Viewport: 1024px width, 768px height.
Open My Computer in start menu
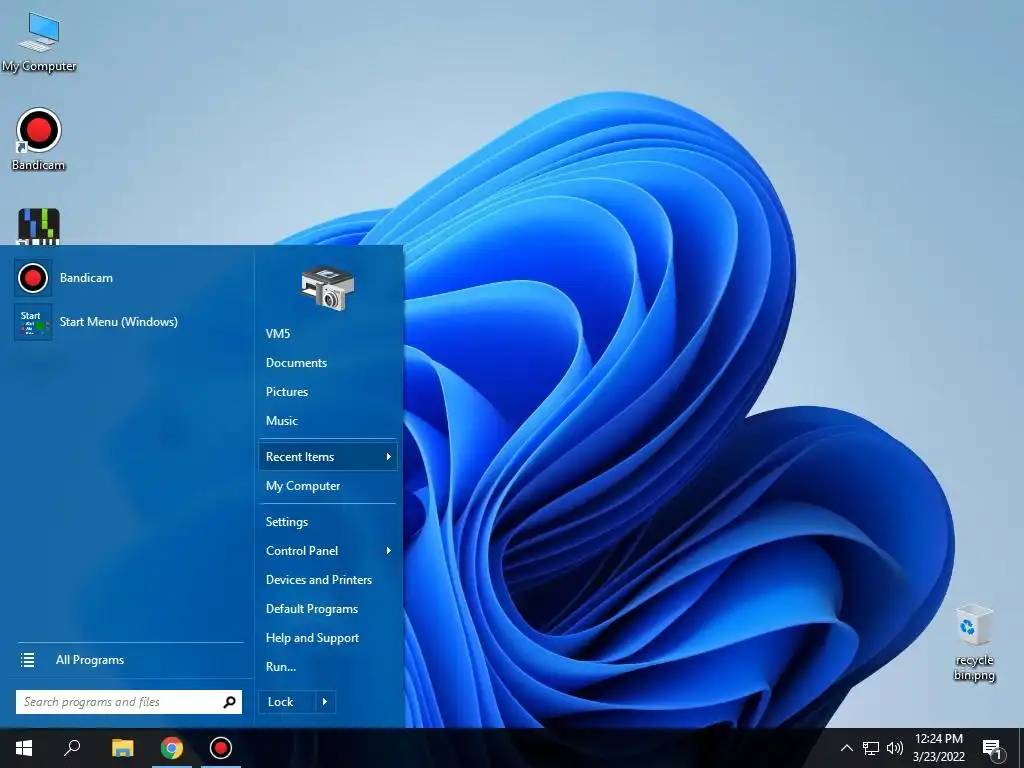point(327,486)
